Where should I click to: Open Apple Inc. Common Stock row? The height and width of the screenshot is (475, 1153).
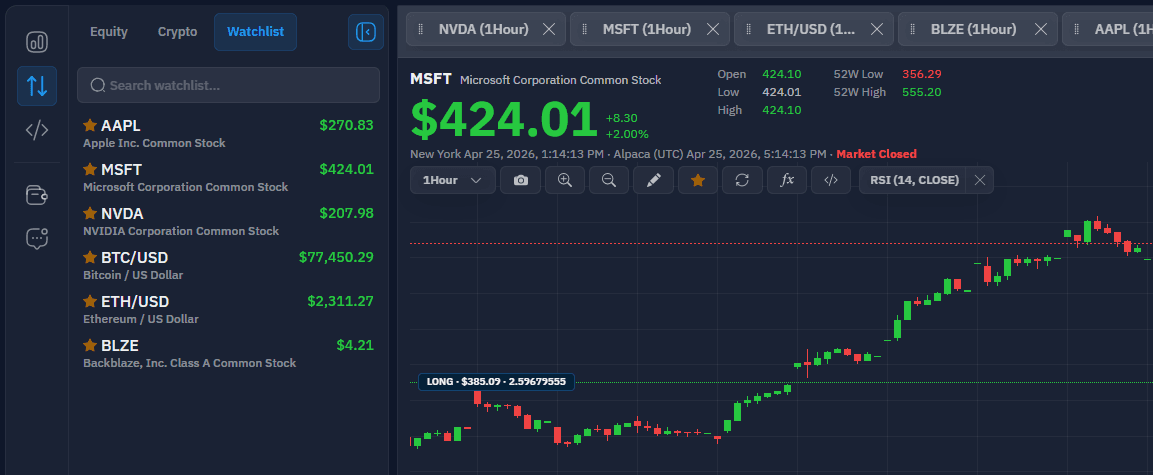(229, 133)
